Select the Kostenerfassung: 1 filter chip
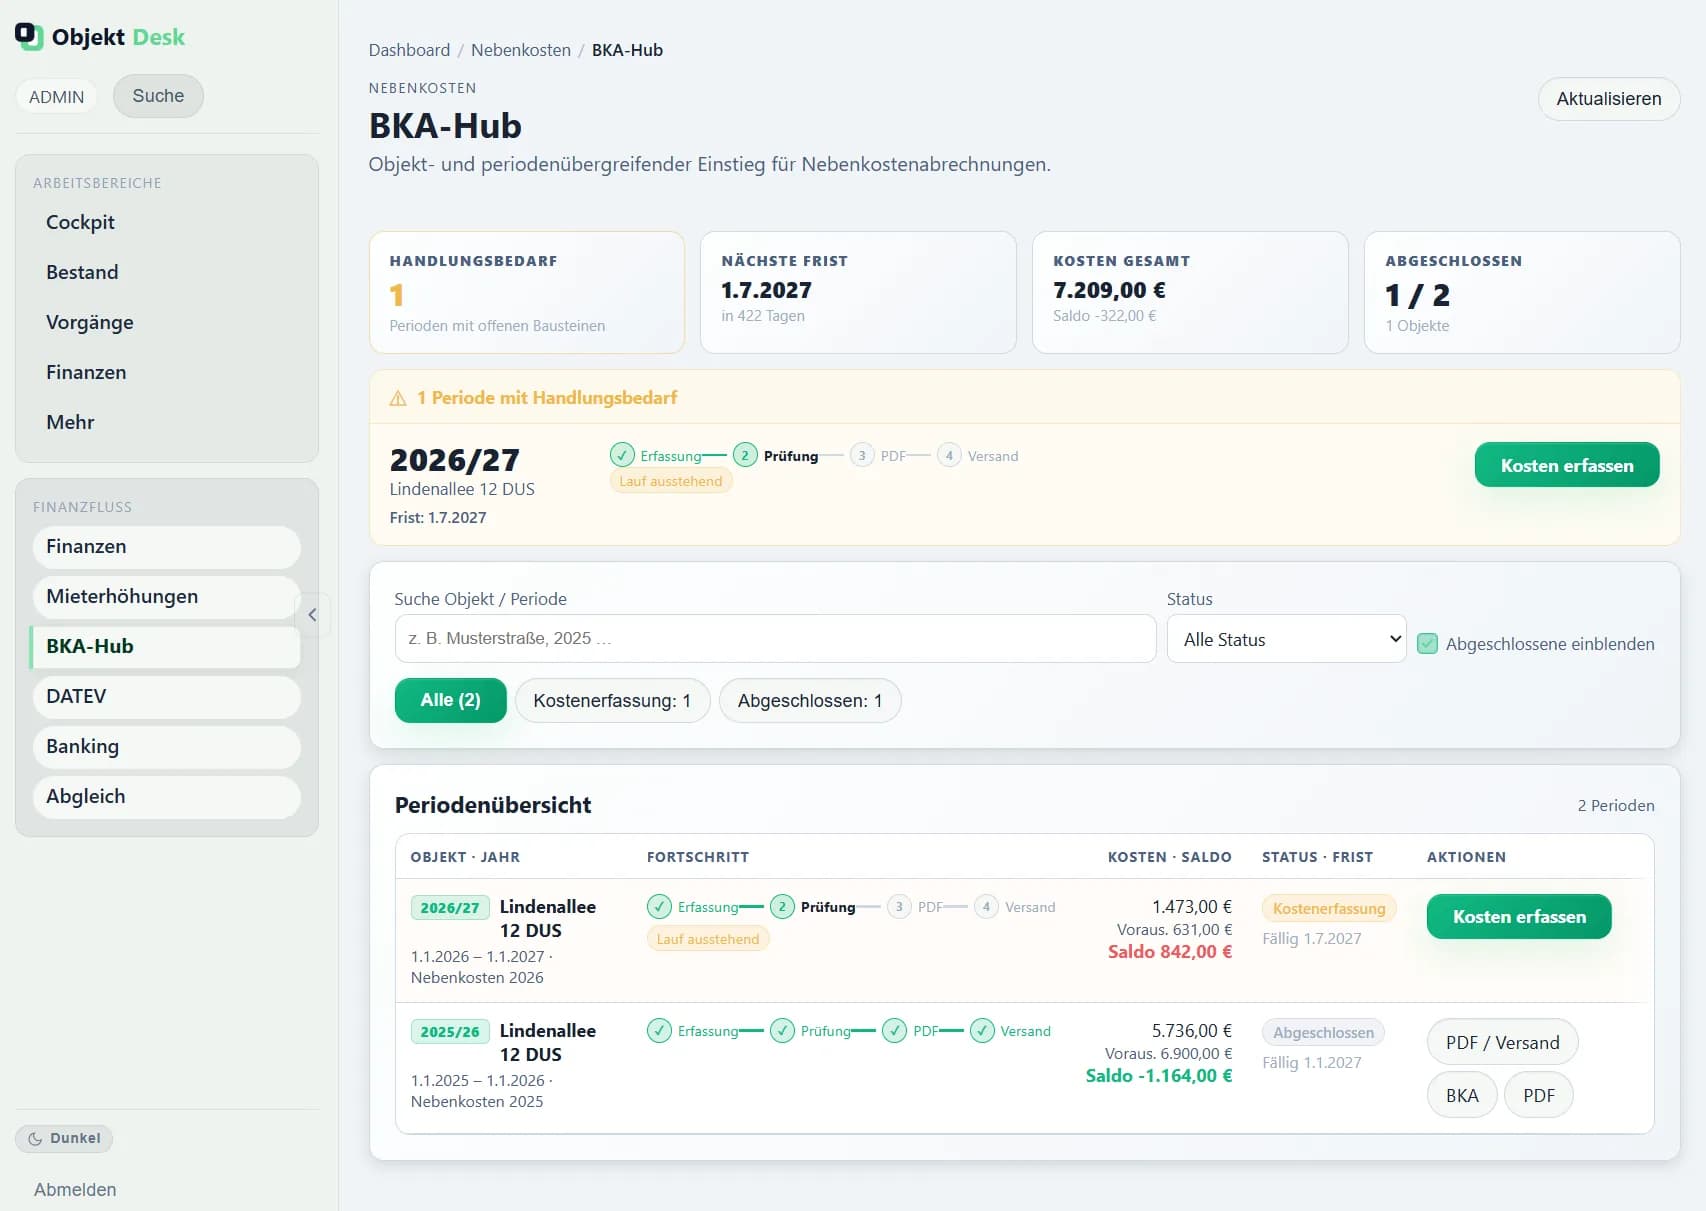The height and width of the screenshot is (1211, 1706). point(612,701)
